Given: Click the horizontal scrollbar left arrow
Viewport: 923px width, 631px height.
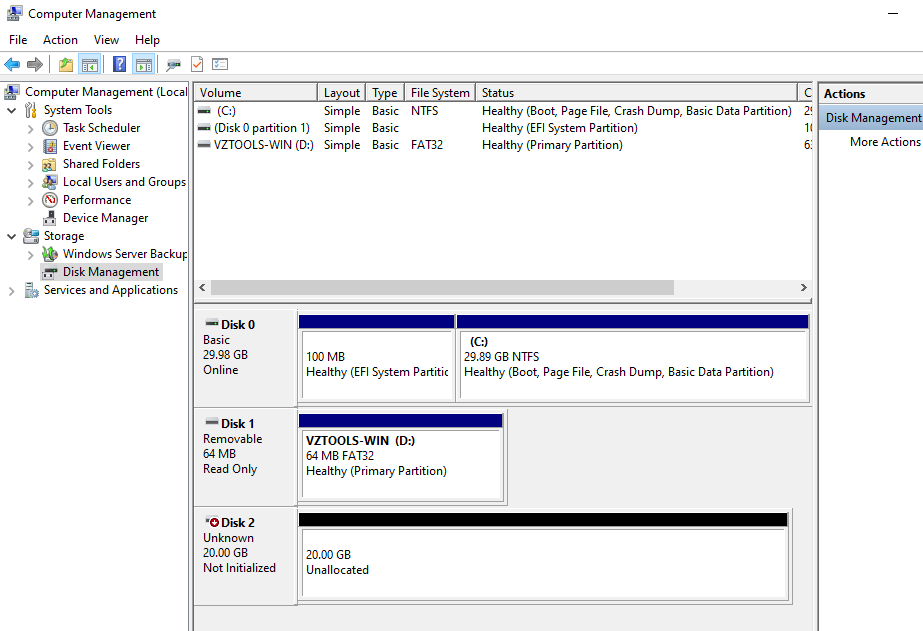Looking at the screenshot, I should pyautogui.click(x=202, y=287).
